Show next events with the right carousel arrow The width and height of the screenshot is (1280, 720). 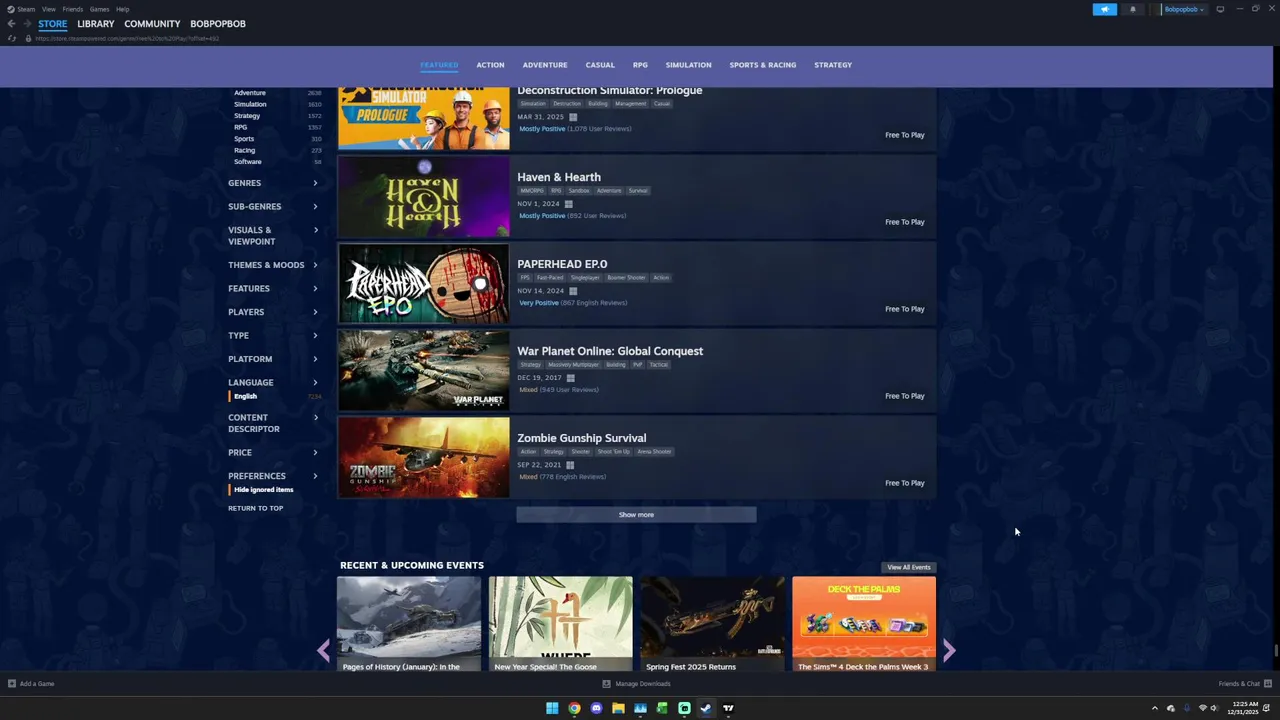tap(949, 651)
